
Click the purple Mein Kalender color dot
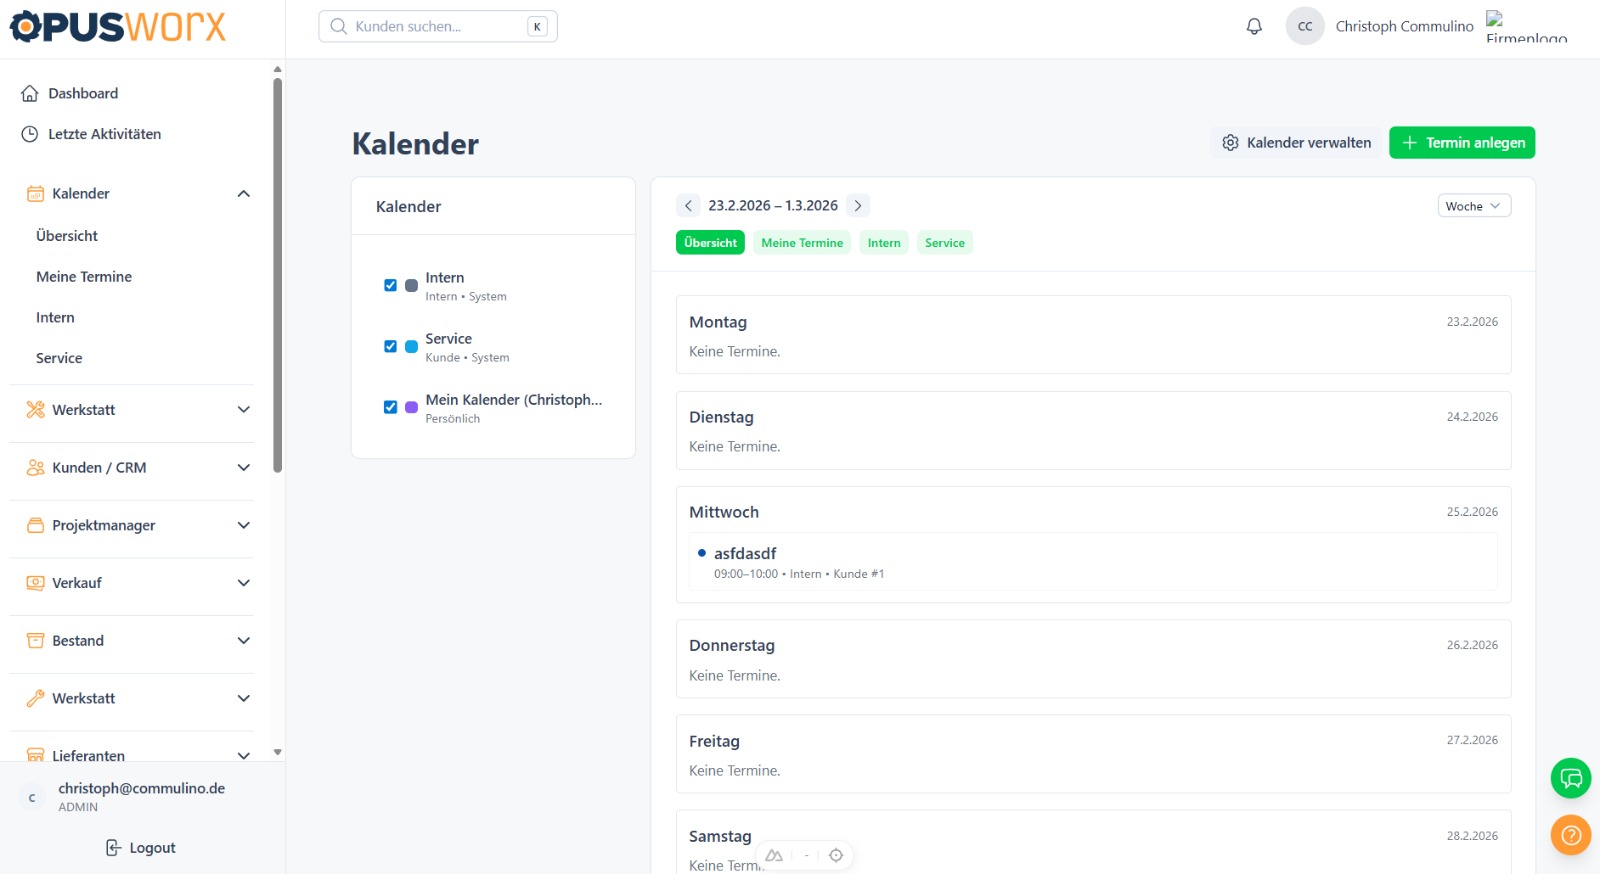pos(411,407)
